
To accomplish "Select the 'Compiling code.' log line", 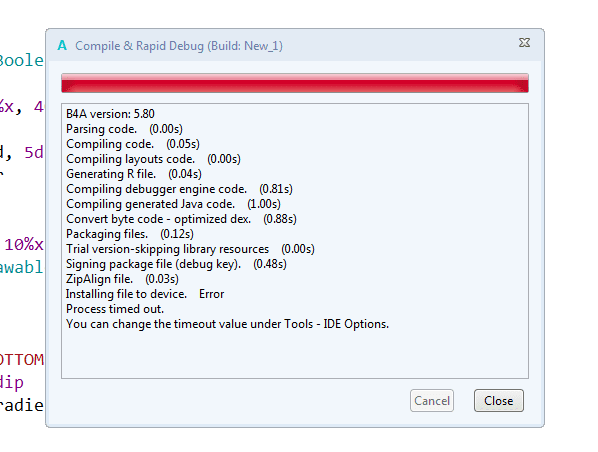I will click(x=133, y=144).
